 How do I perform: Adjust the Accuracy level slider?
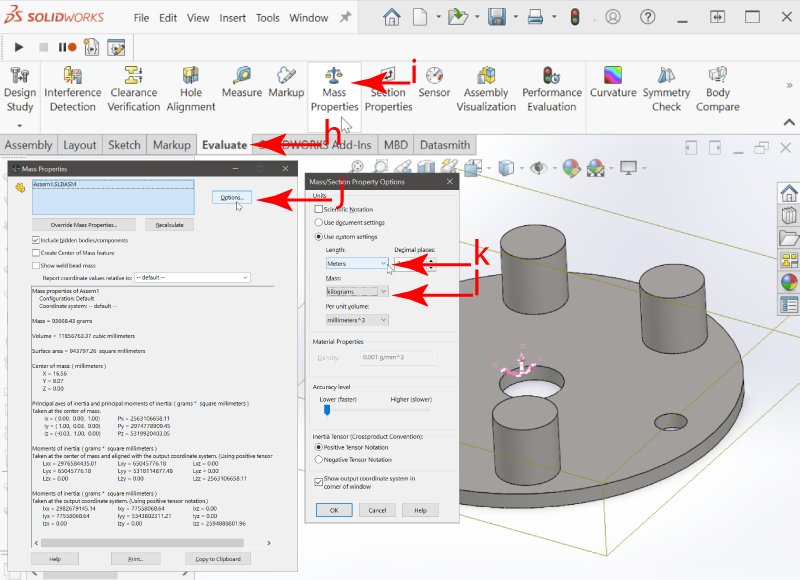(x=327, y=410)
